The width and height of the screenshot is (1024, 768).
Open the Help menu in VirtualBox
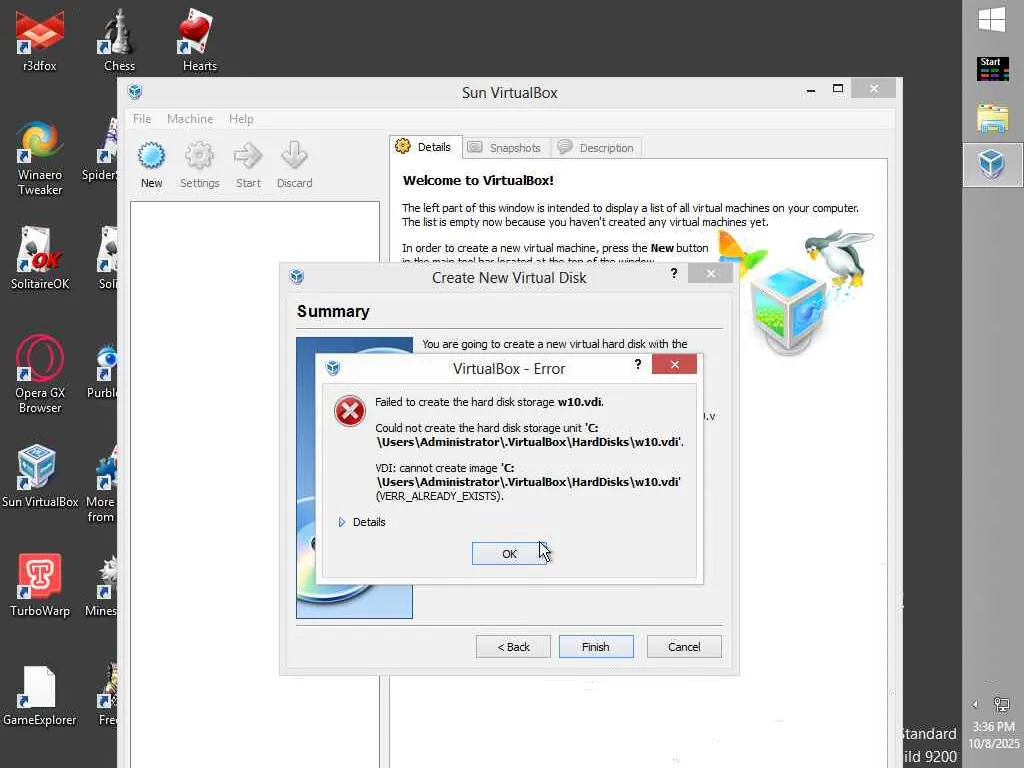(241, 119)
